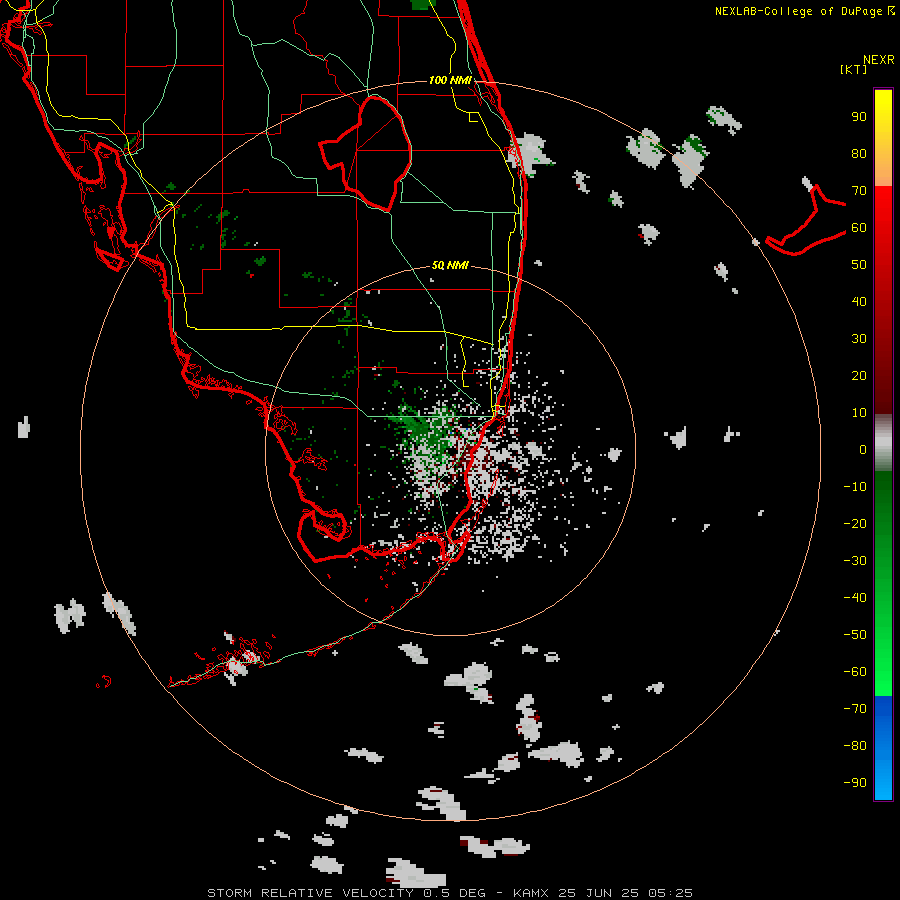The height and width of the screenshot is (900, 900).
Task: Click the 100 NMI range ring label
Action: (x=450, y=80)
